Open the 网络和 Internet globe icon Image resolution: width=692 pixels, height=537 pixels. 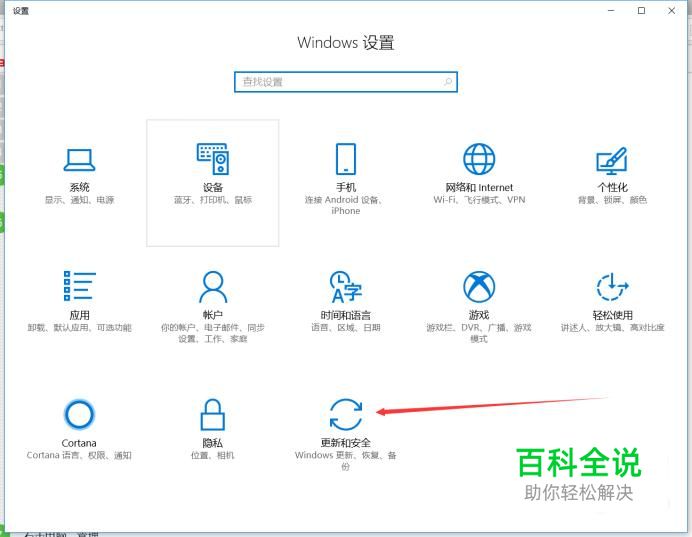(479, 159)
